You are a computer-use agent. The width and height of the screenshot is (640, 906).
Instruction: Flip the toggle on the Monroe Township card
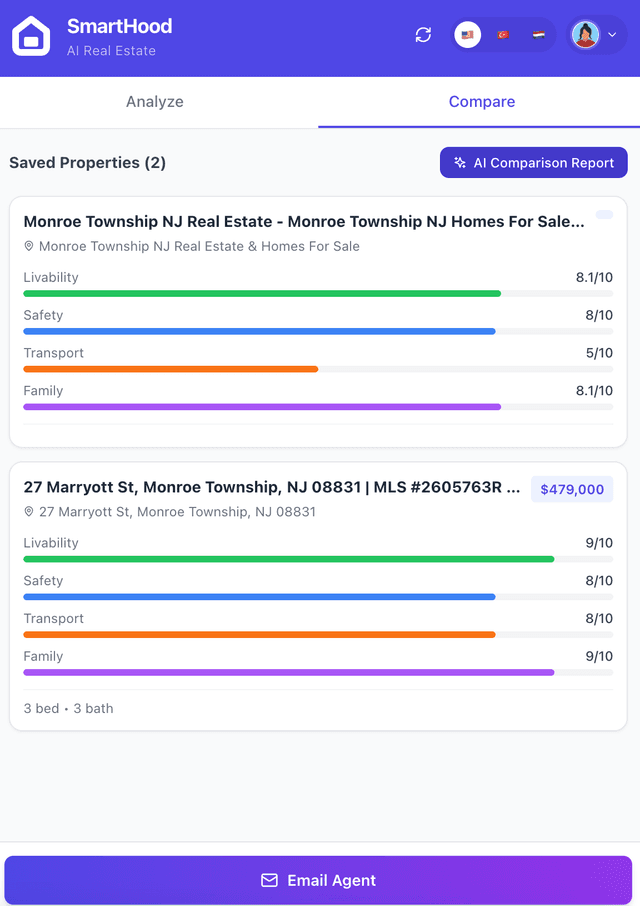604,214
